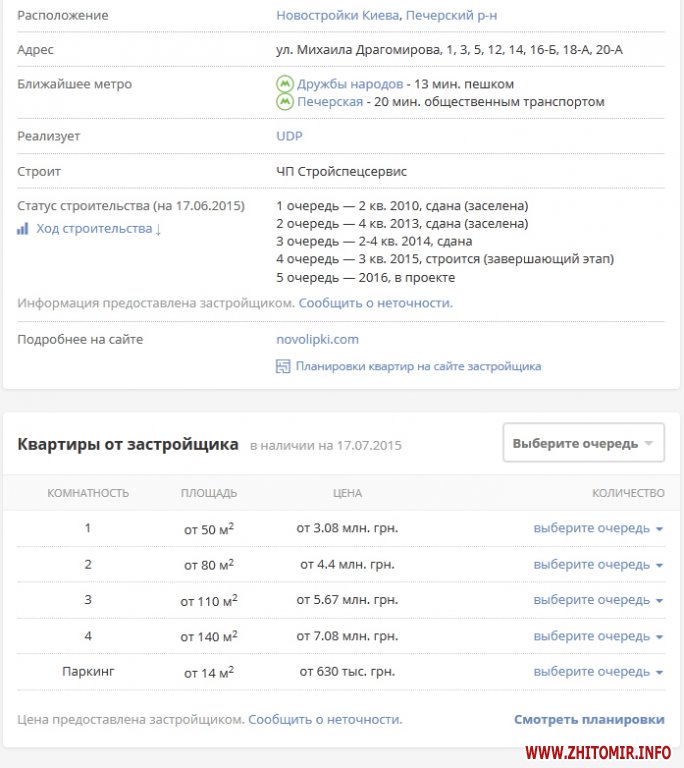Click Сообщить о неточности under the price table
The width and height of the screenshot is (684, 768).
click(325, 719)
